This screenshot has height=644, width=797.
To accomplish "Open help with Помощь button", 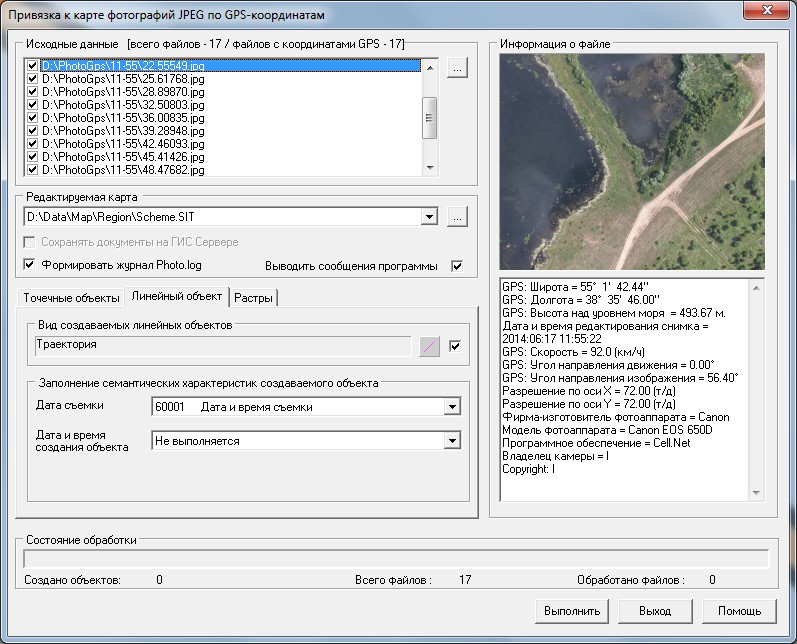I will [739, 610].
